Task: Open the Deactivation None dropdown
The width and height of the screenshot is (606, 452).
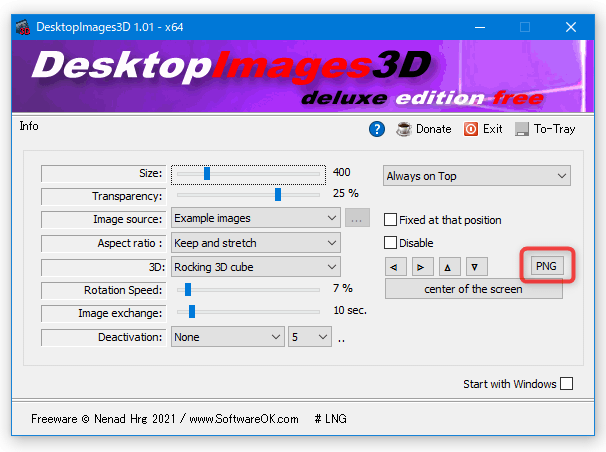Action: tap(228, 337)
